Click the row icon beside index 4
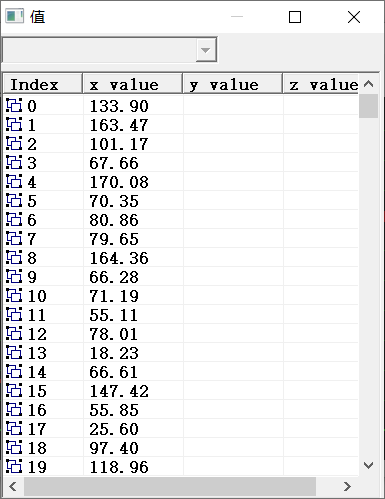 pos(14,181)
